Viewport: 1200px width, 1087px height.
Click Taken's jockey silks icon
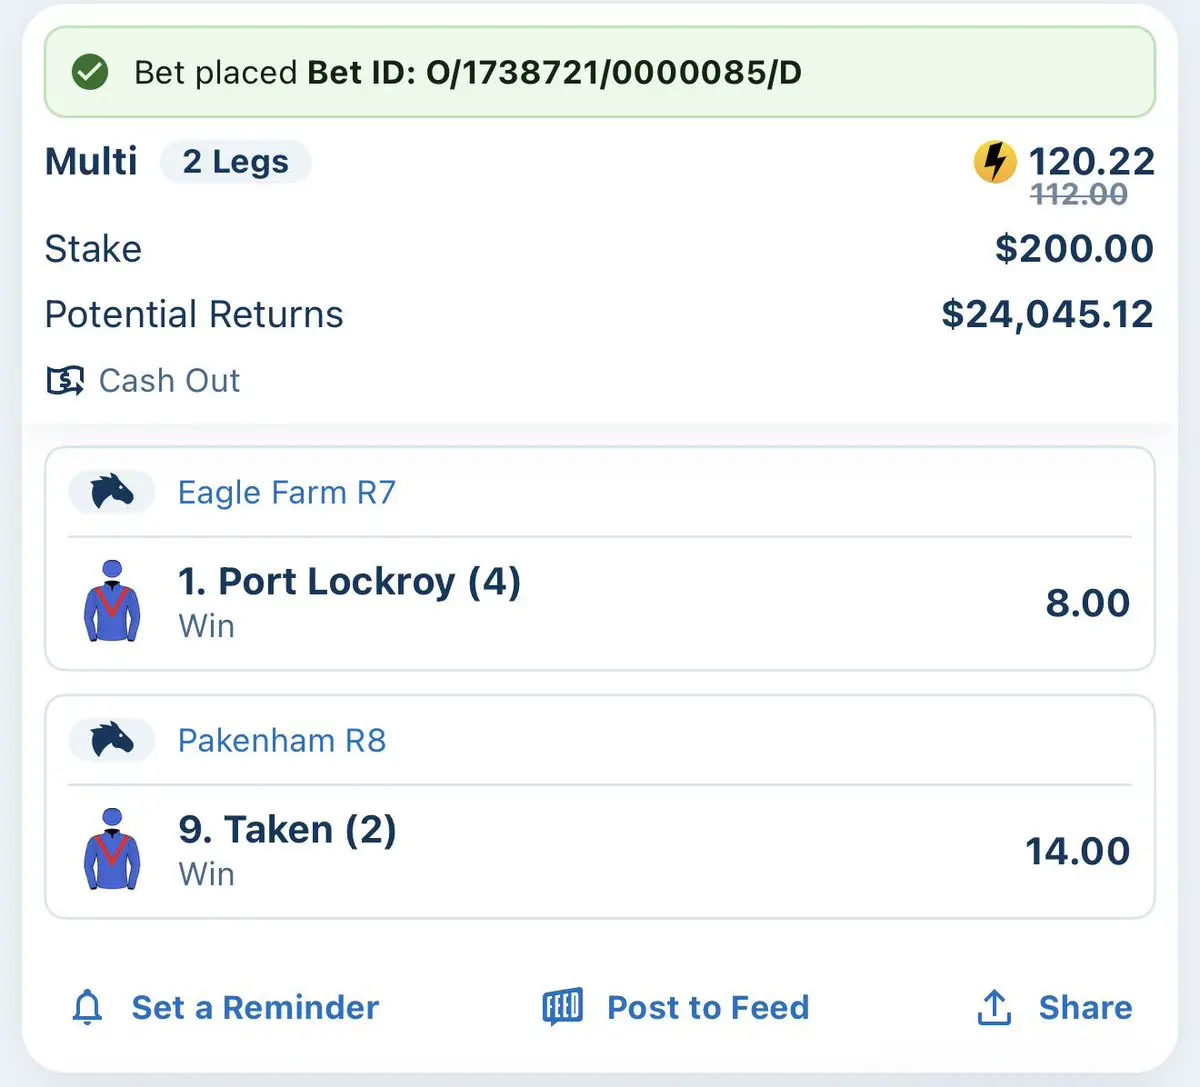click(112, 850)
